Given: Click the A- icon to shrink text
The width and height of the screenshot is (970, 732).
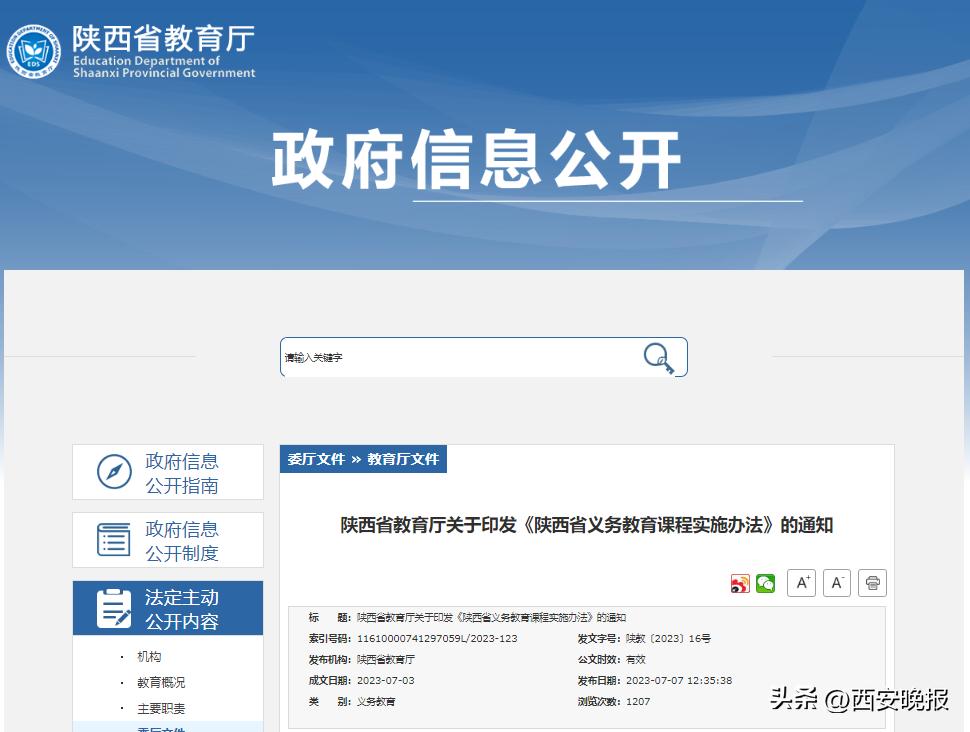Looking at the screenshot, I should [x=836, y=582].
